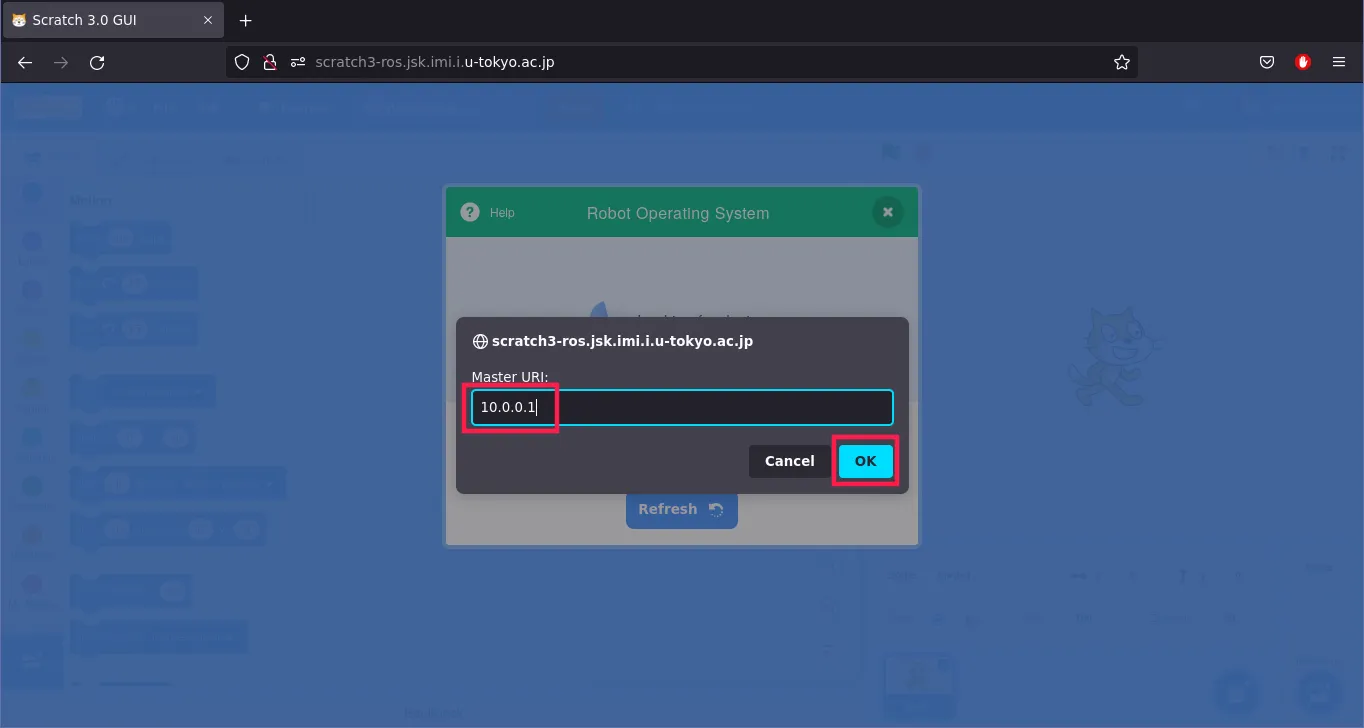Open Help in the ROS dialog
1364x728 pixels.
pyautogui.click(x=488, y=212)
